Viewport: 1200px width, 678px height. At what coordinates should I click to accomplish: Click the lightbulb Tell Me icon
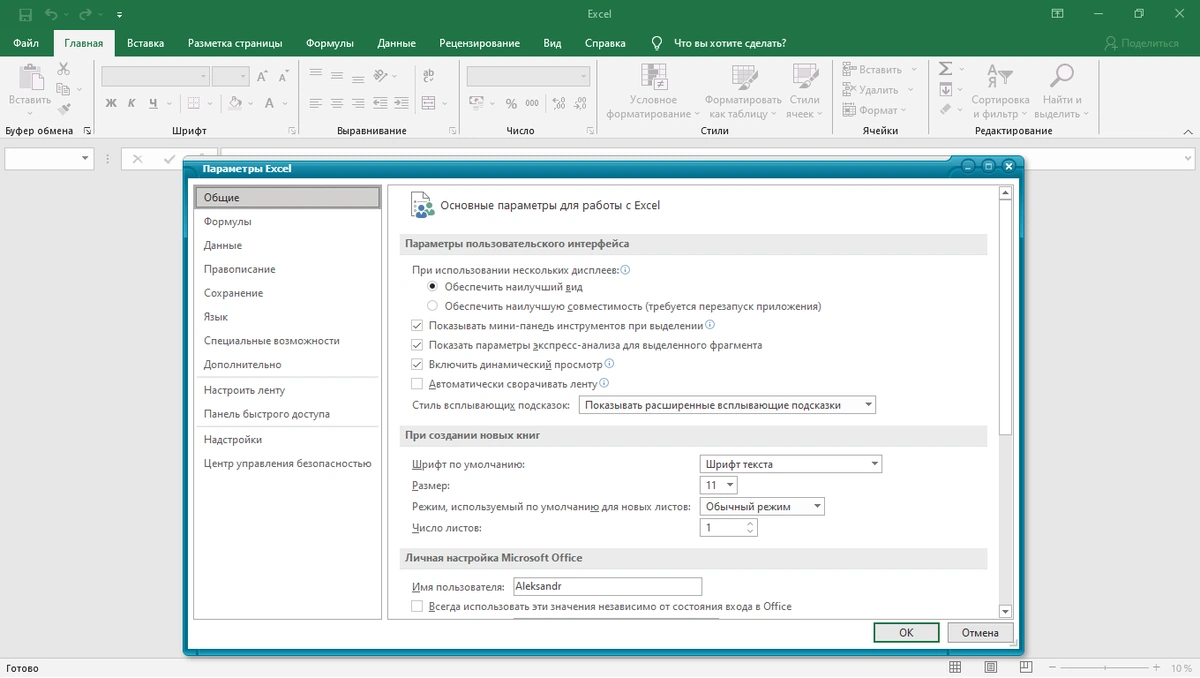pyautogui.click(x=657, y=43)
